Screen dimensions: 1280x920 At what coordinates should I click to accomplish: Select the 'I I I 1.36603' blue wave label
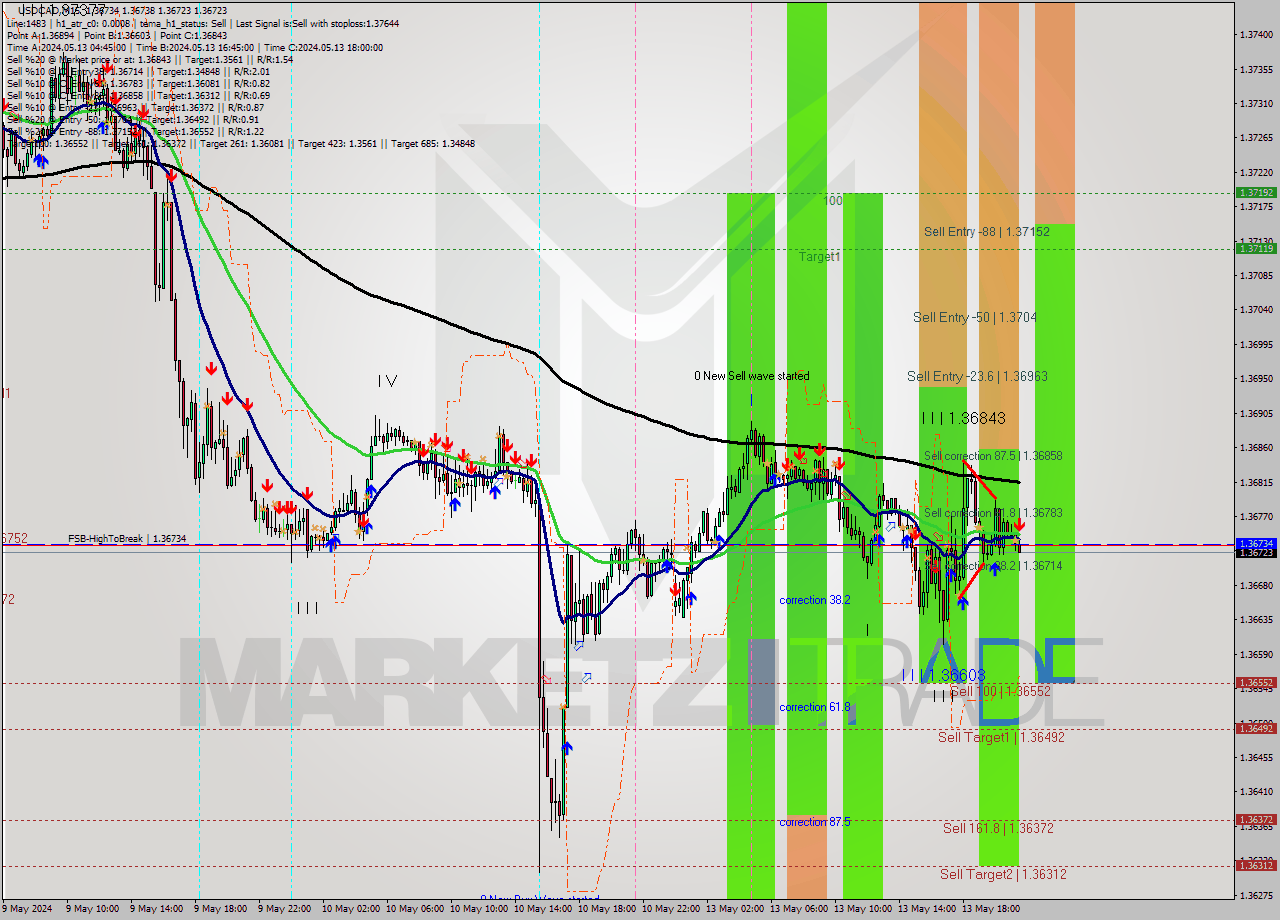[x=943, y=676]
